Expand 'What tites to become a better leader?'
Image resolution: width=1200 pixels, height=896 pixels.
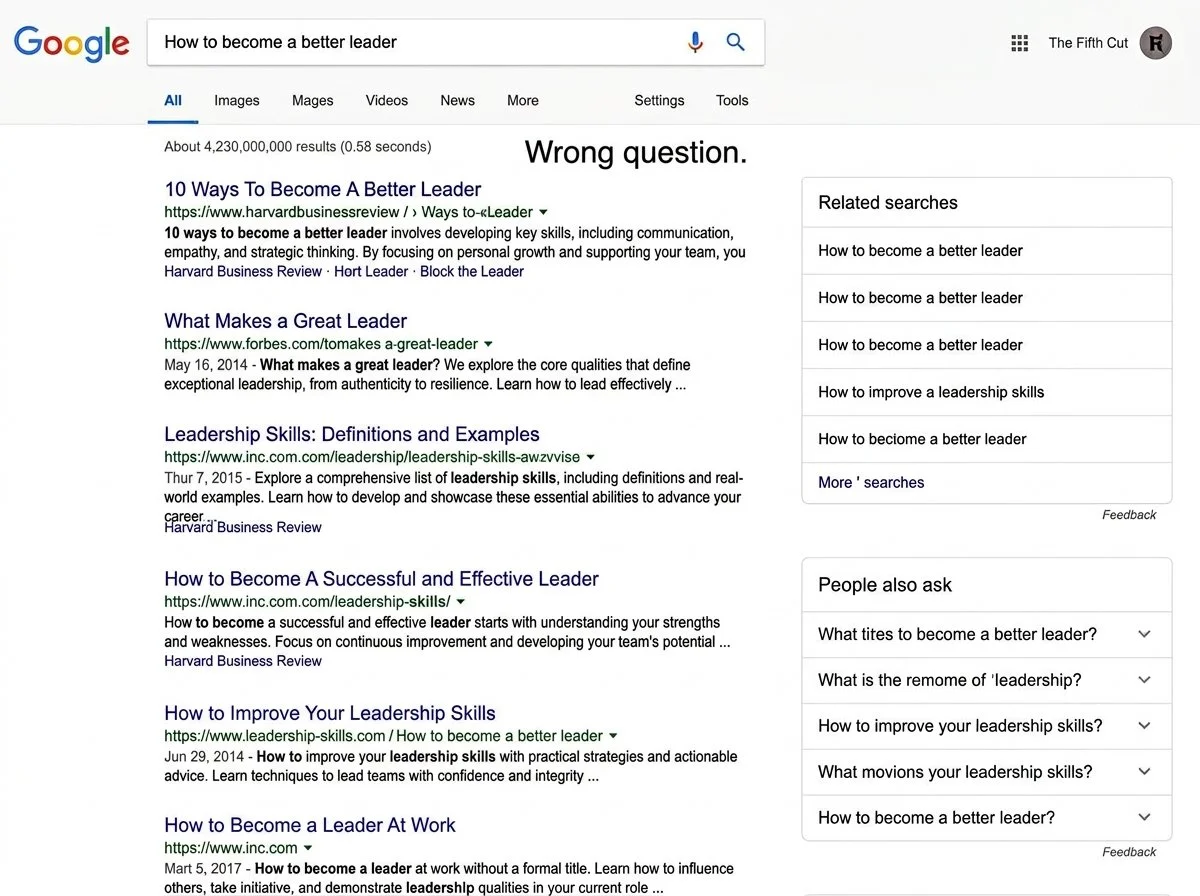[x=987, y=634]
